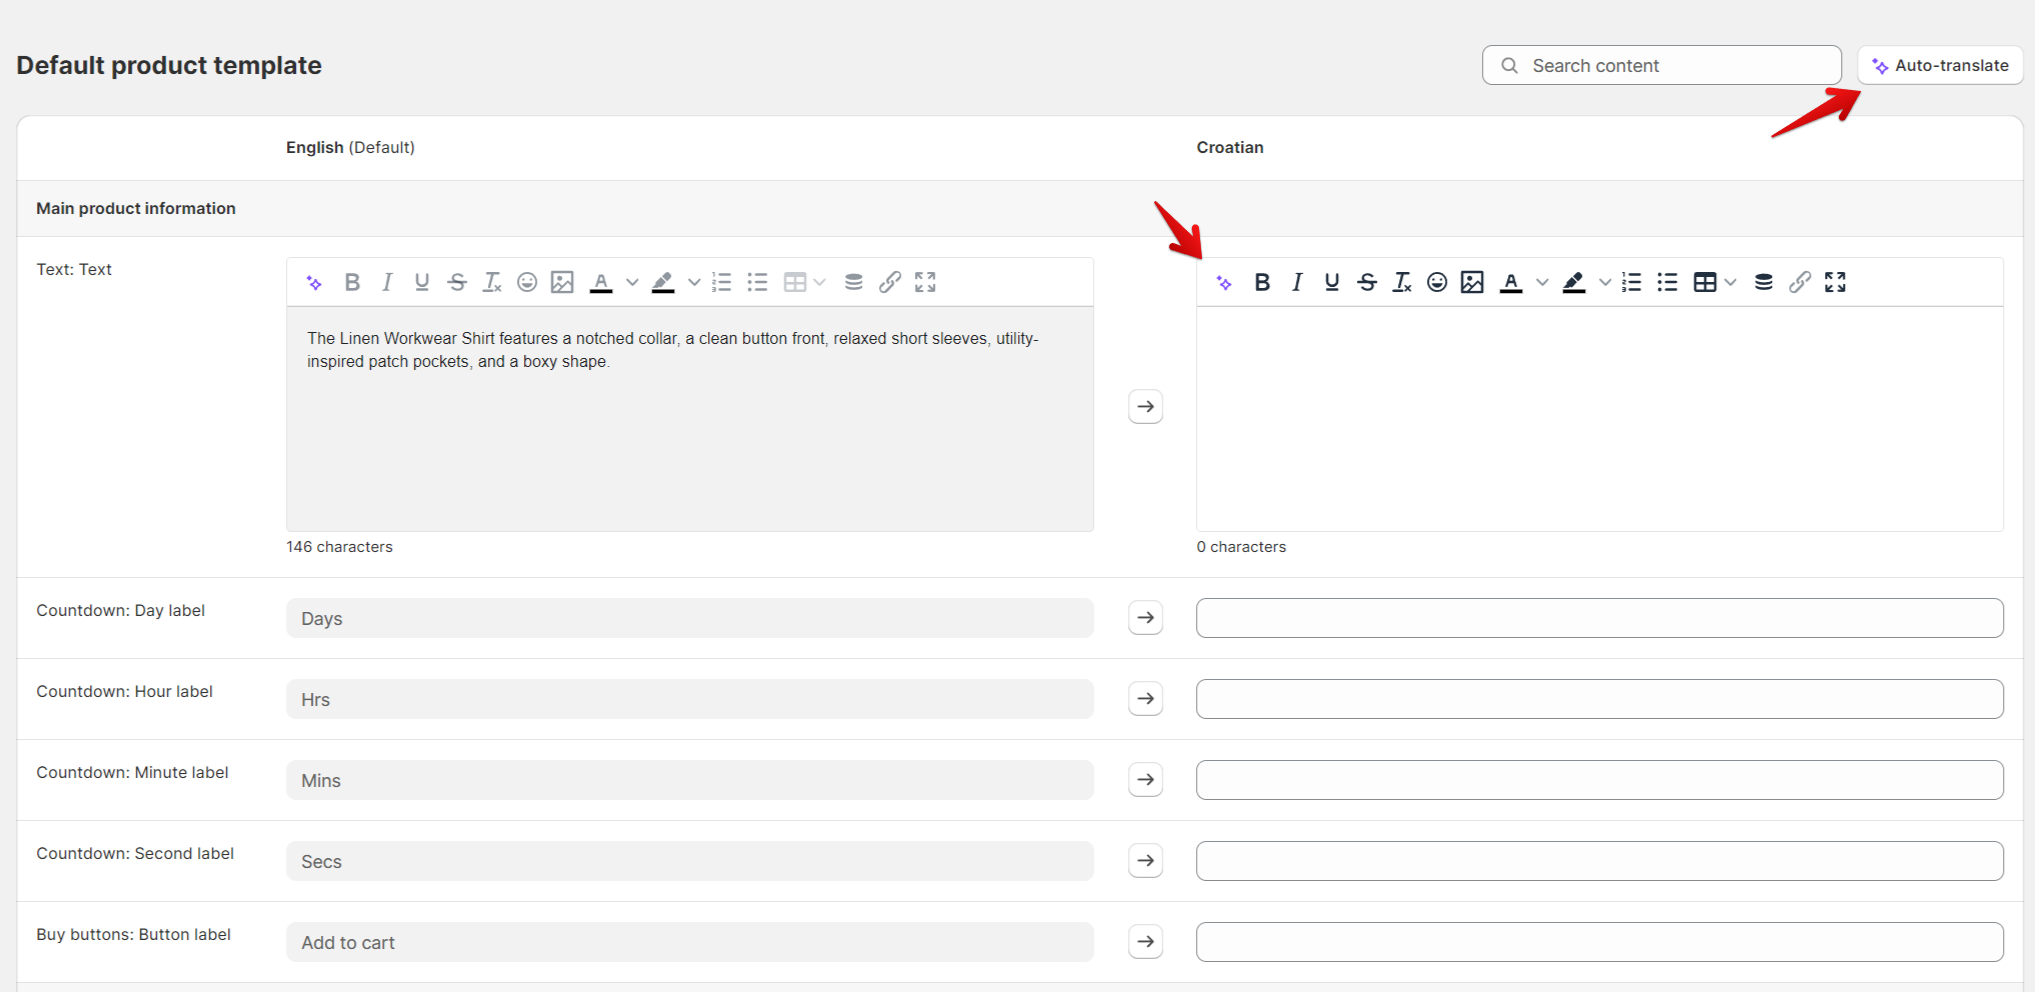
Task: Apply text color in Croatian editor toolbar
Action: click(1511, 283)
